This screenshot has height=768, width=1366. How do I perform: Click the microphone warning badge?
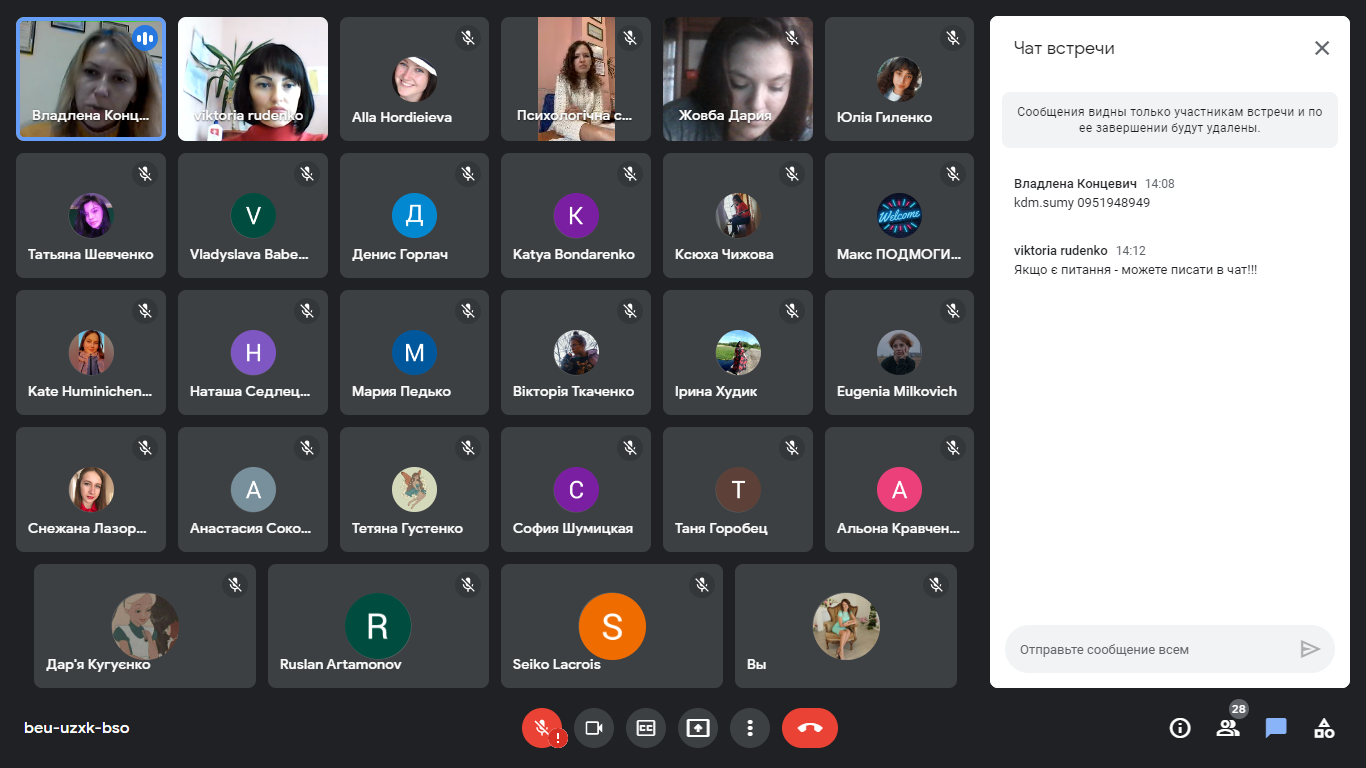[558, 740]
